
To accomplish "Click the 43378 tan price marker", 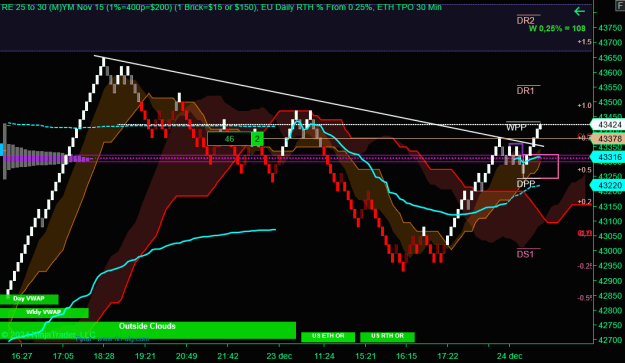I will coord(607,139).
